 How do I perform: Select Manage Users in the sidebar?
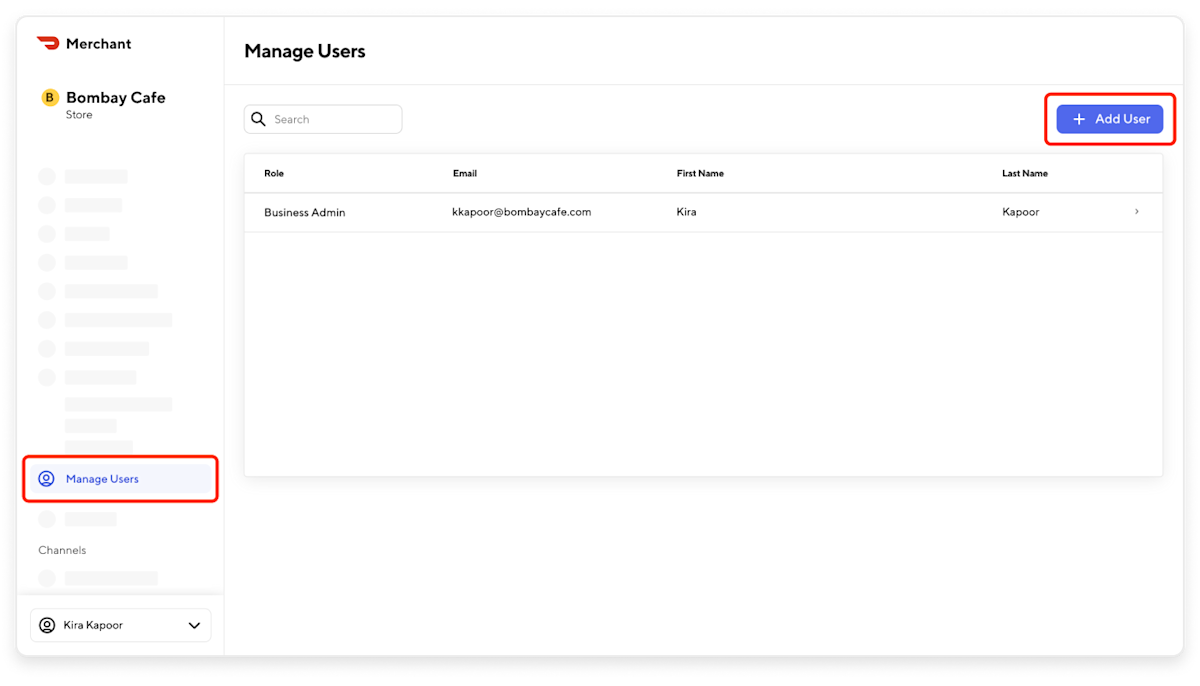[x=102, y=478]
